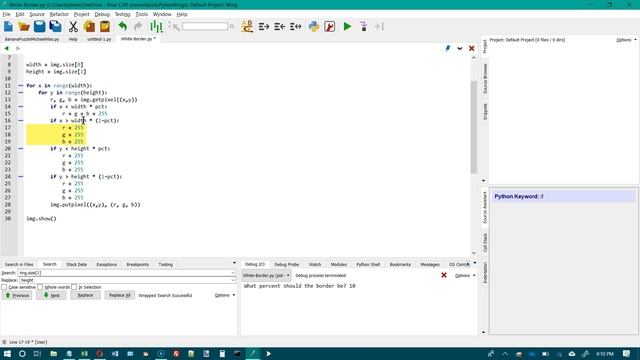Click the pin icon at editor top right
The image size is (640, 360).
pyautogui.click(x=448, y=48)
